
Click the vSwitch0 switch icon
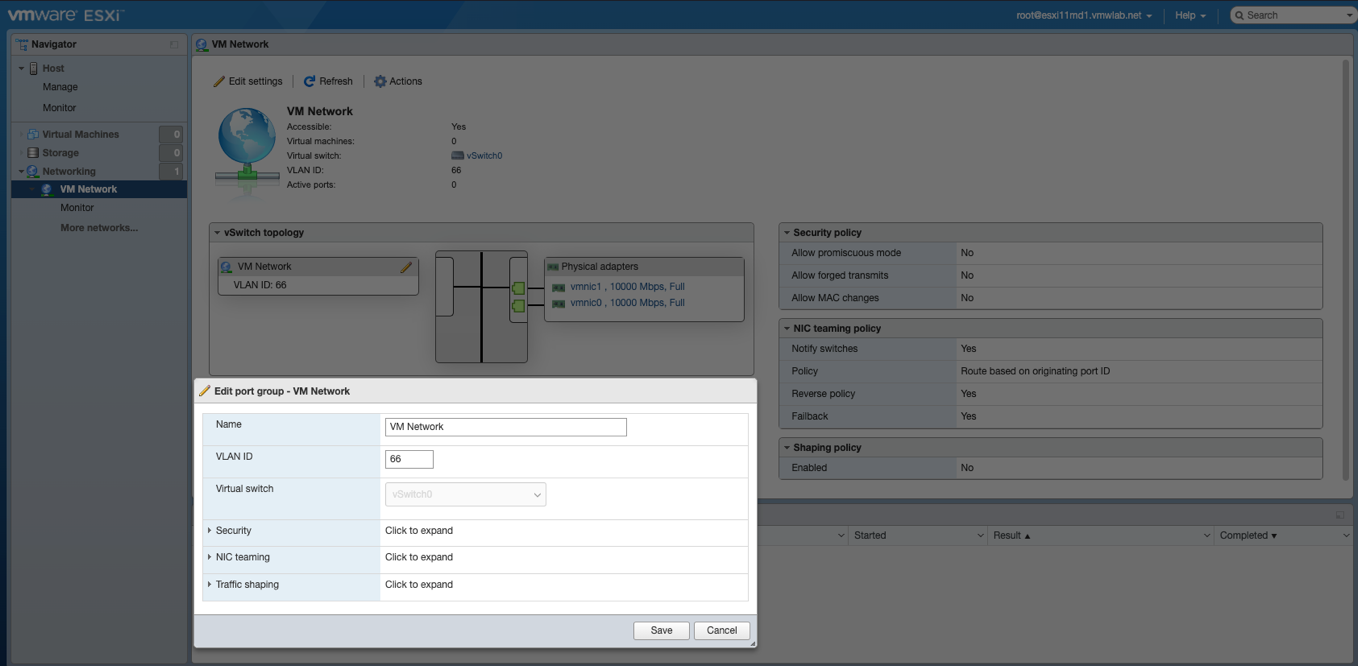point(457,155)
